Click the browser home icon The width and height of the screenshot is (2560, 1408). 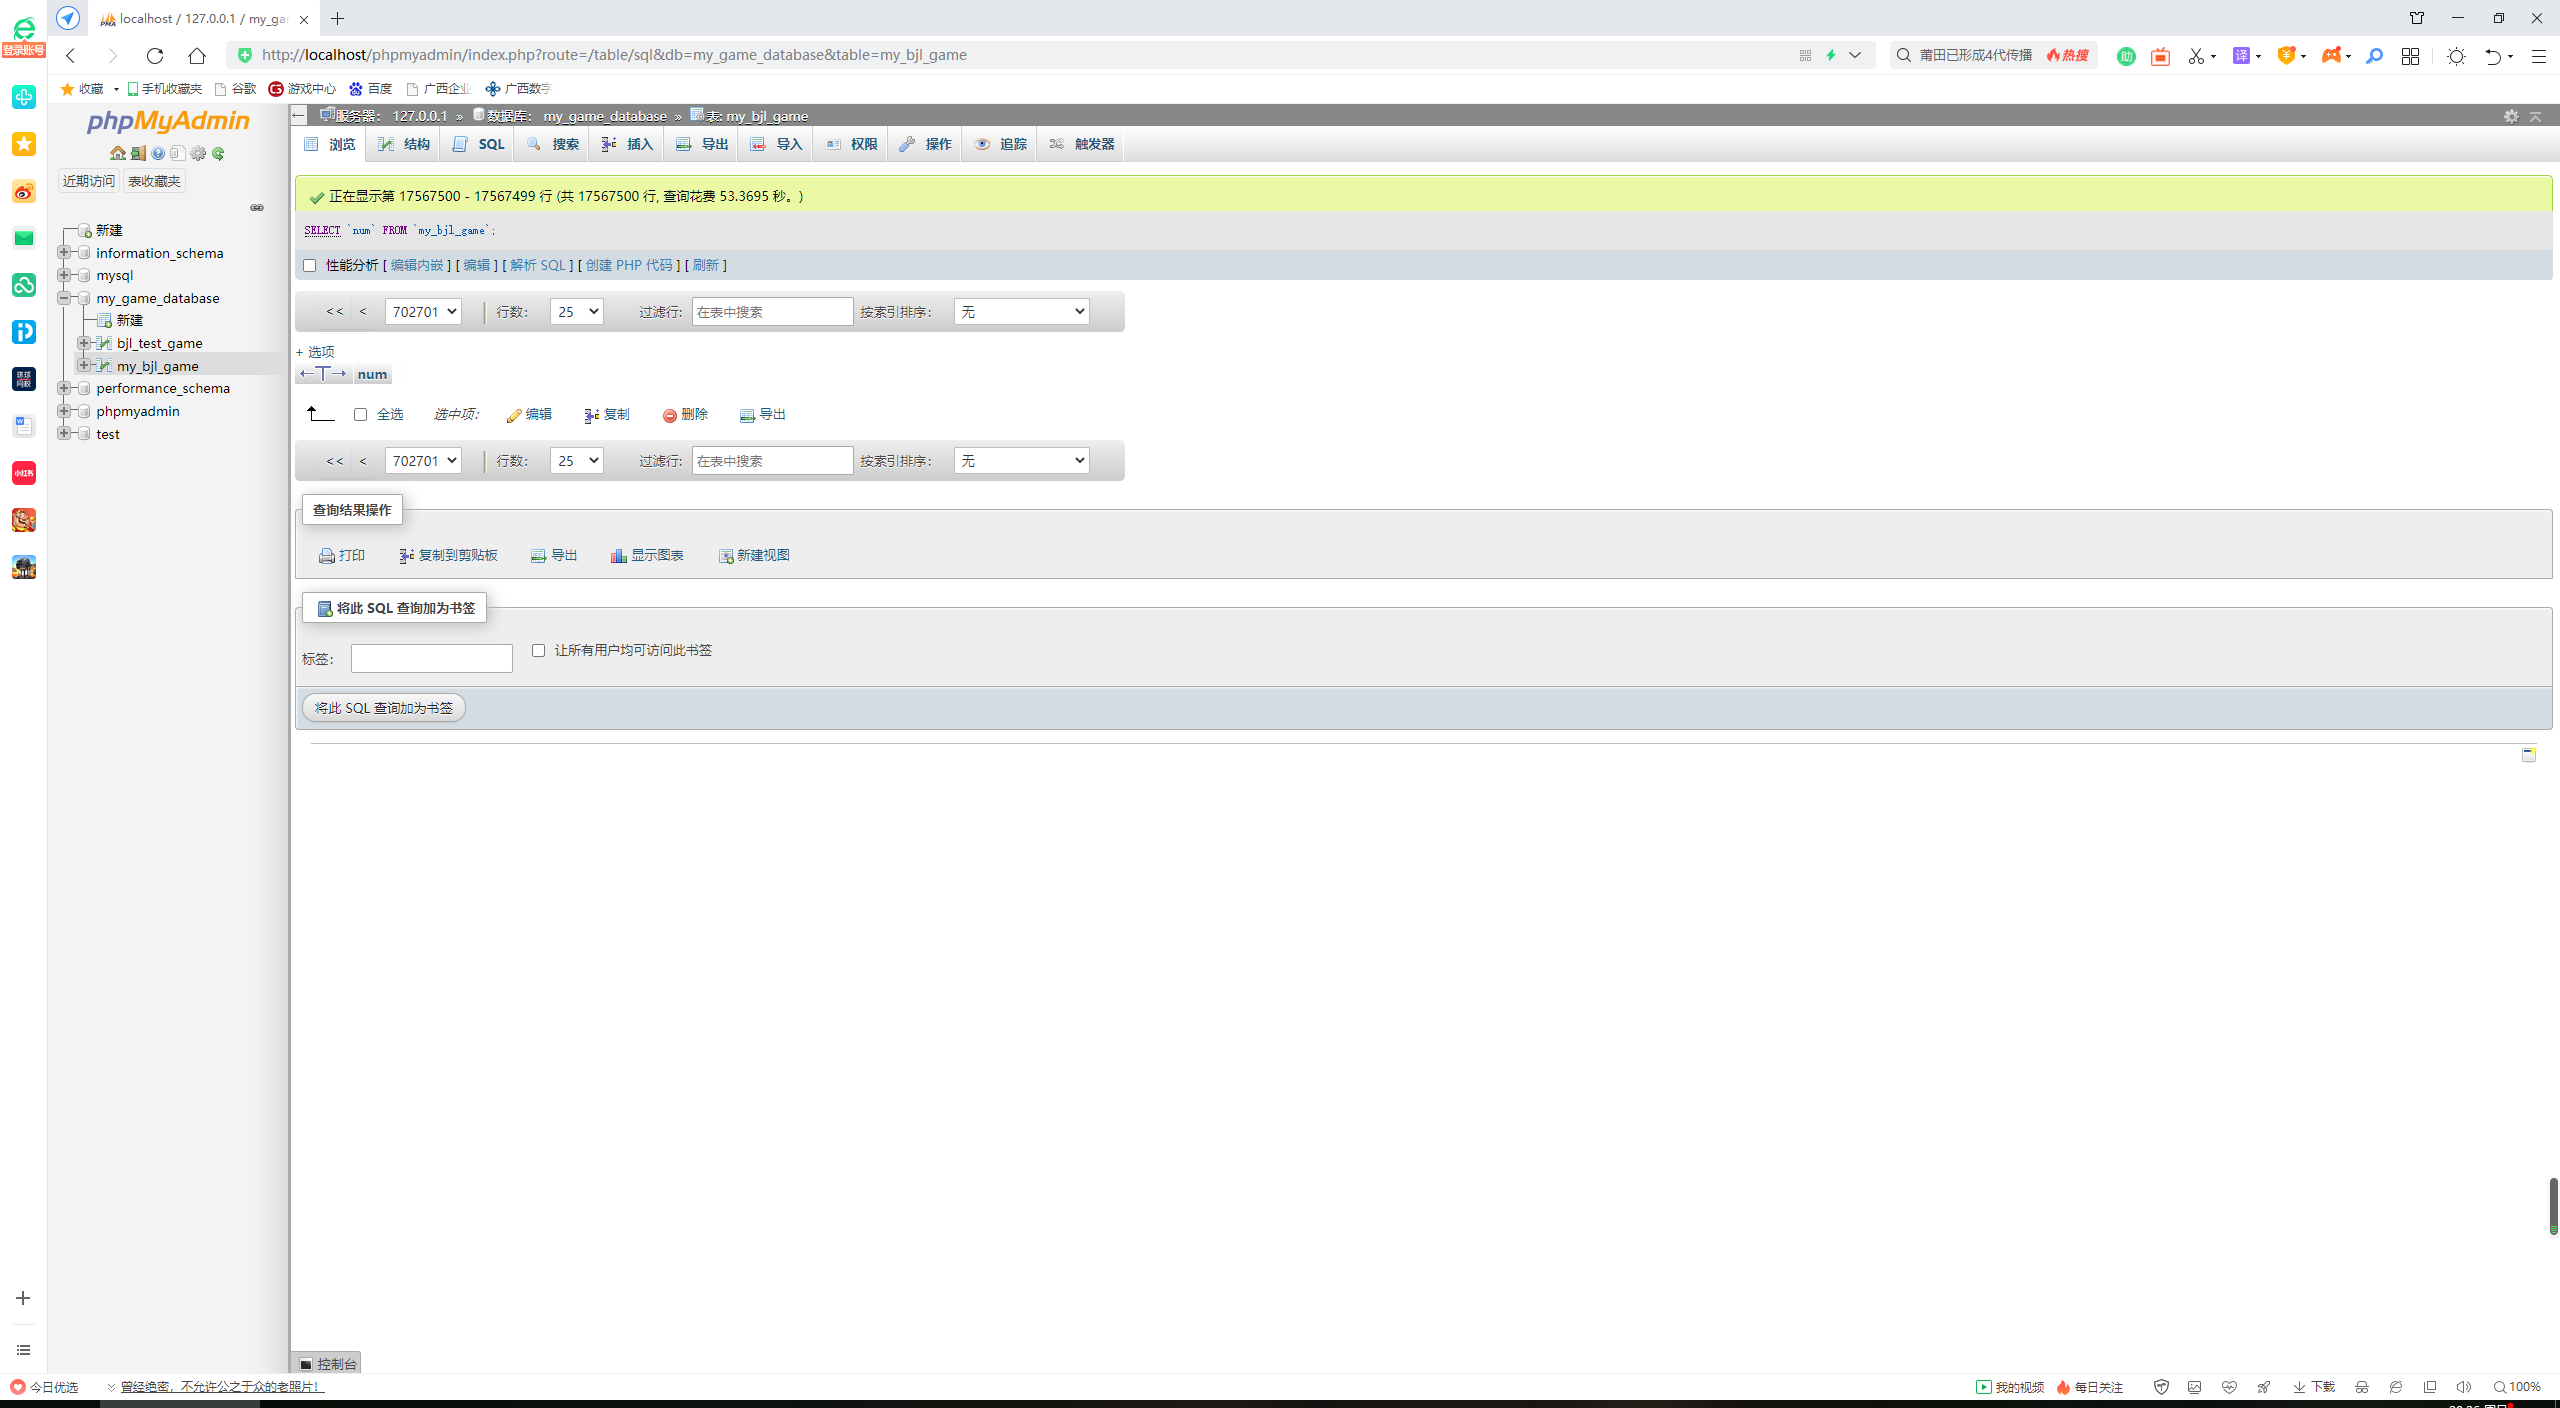pyautogui.click(x=197, y=55)
